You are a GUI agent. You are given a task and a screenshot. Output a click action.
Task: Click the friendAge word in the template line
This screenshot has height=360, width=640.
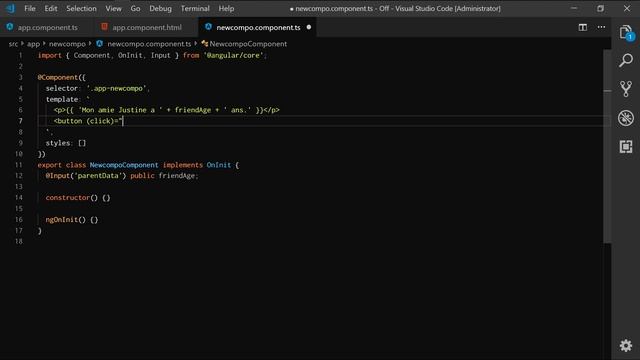pyautogui.click(x=193, y=110)
